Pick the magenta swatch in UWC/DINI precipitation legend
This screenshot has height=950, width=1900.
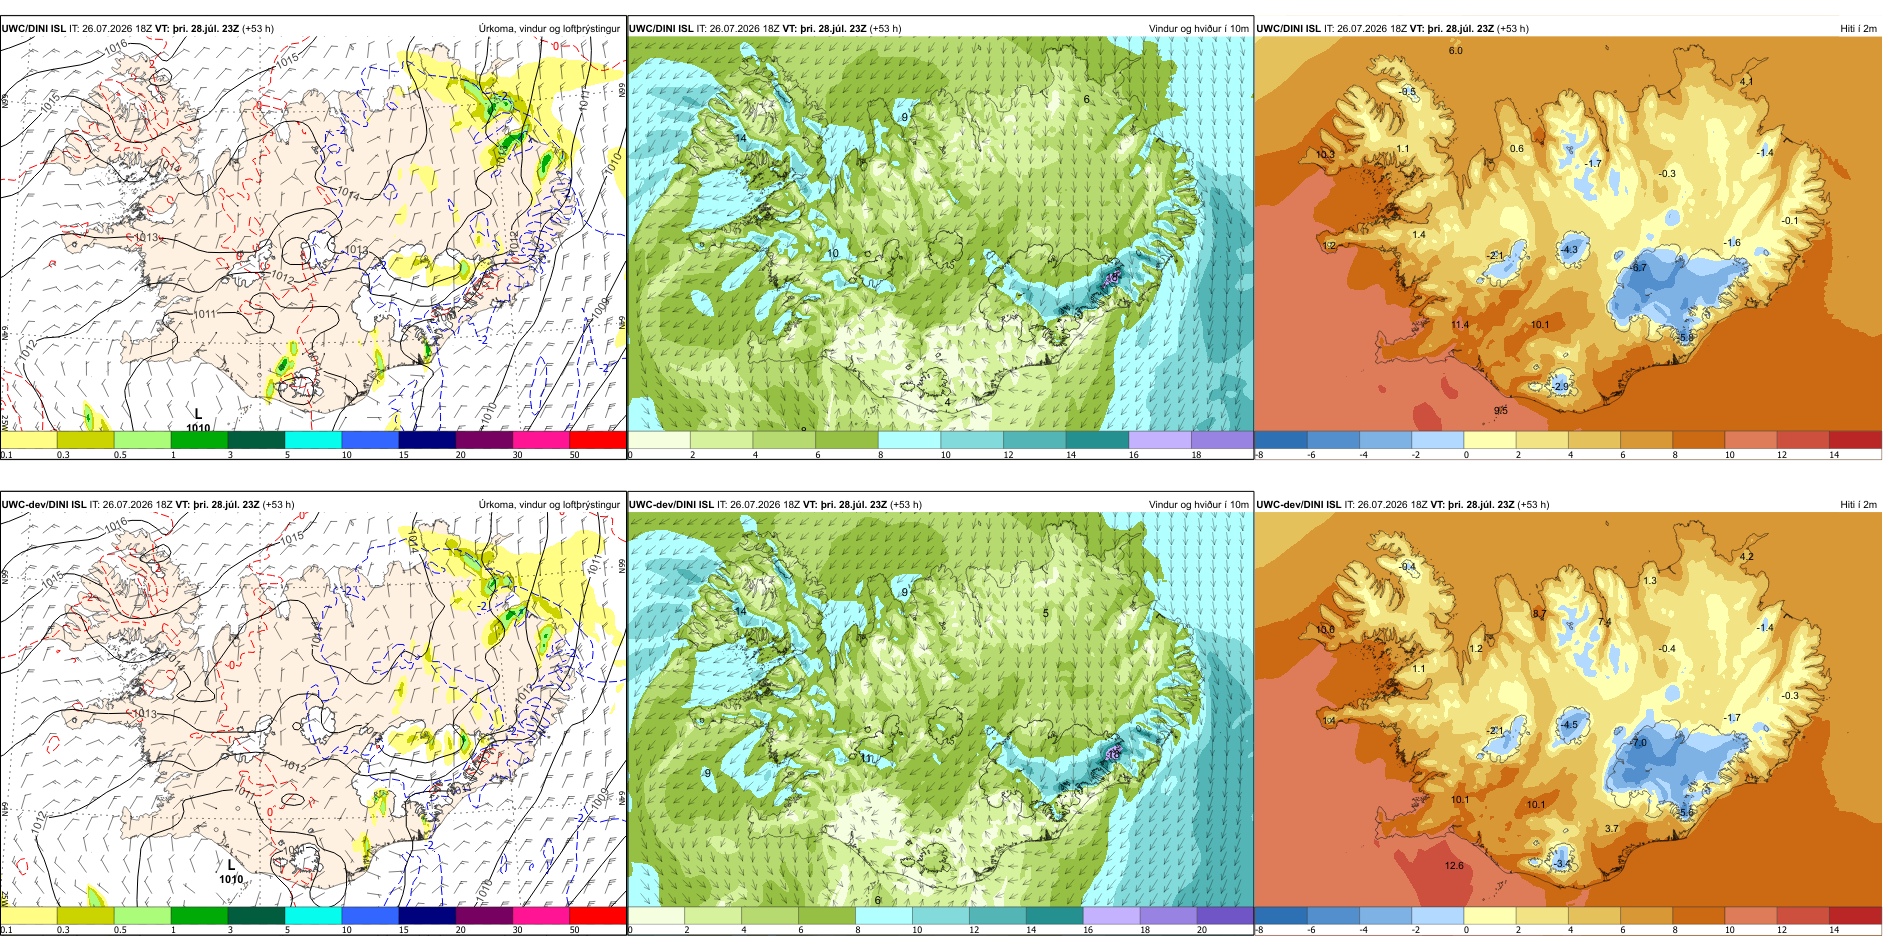[x=541, y=439]
